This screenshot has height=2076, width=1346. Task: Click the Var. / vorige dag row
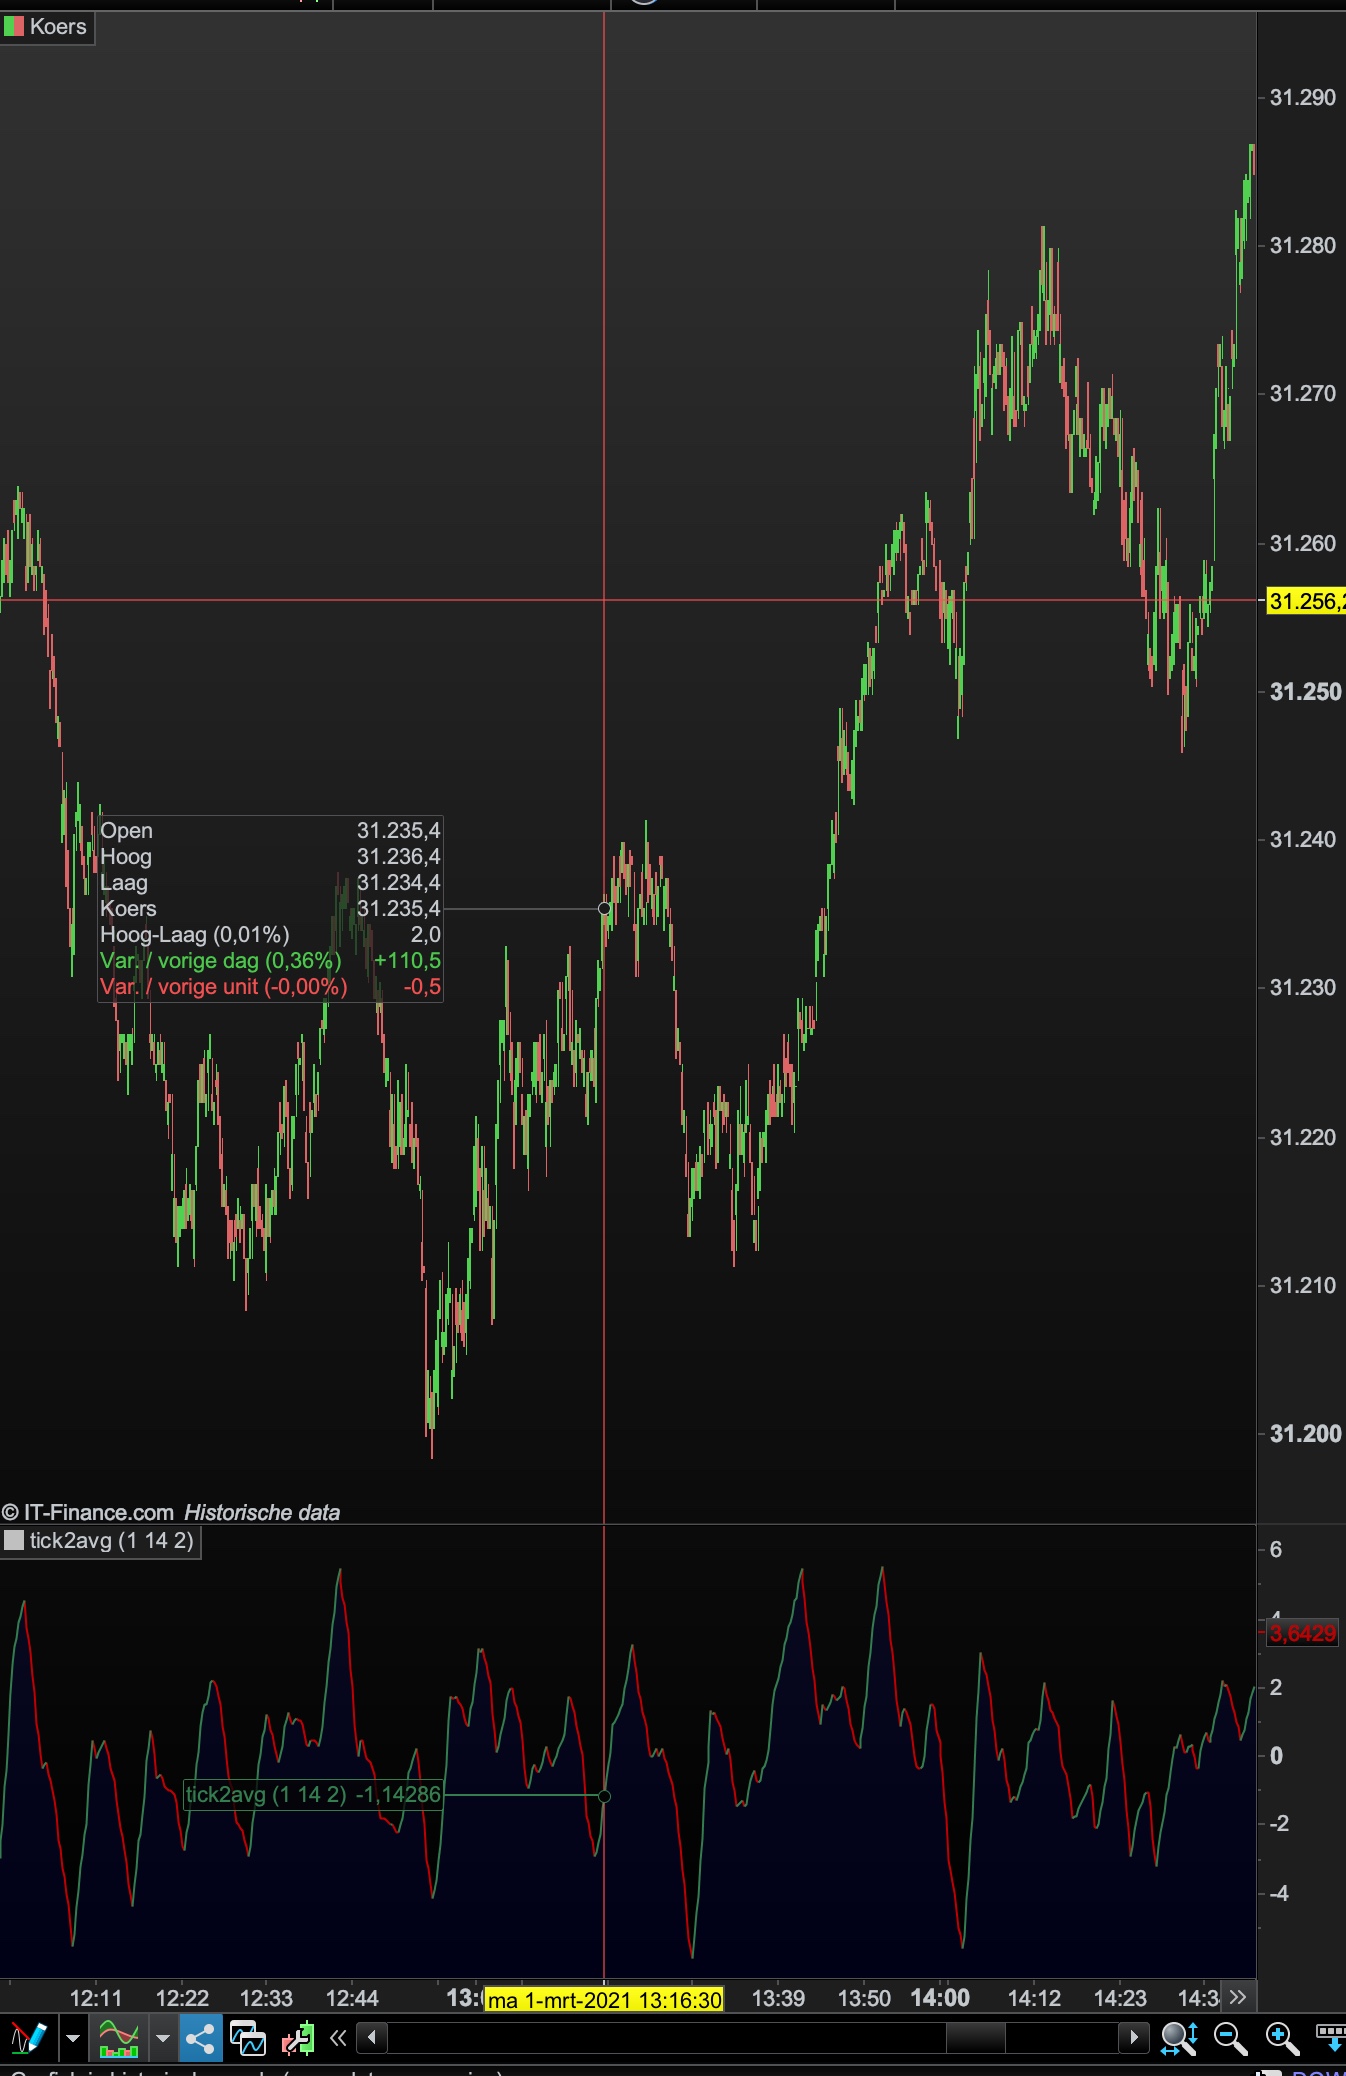(270, 960)
